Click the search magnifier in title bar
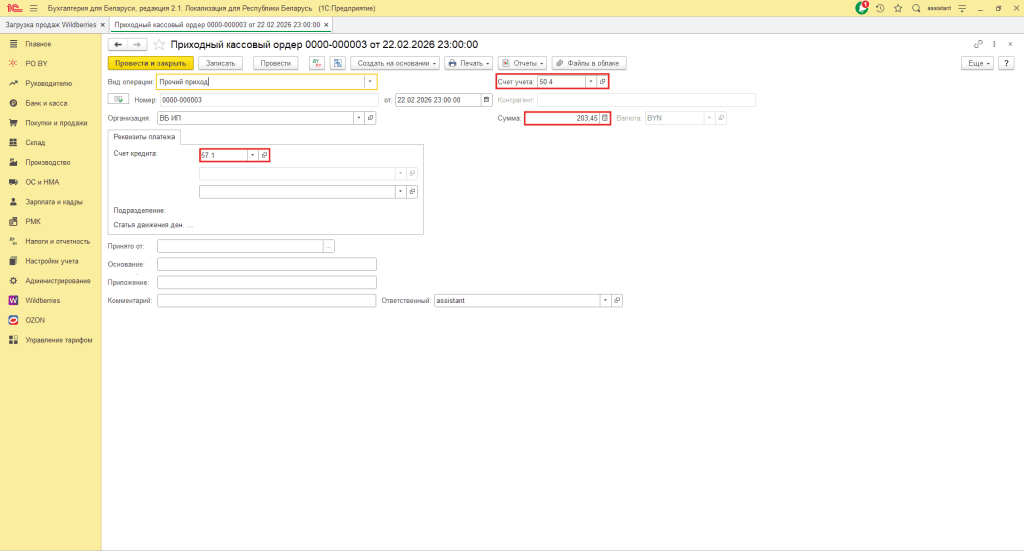This screenshot has width=1024, height=551. [916, 8]
